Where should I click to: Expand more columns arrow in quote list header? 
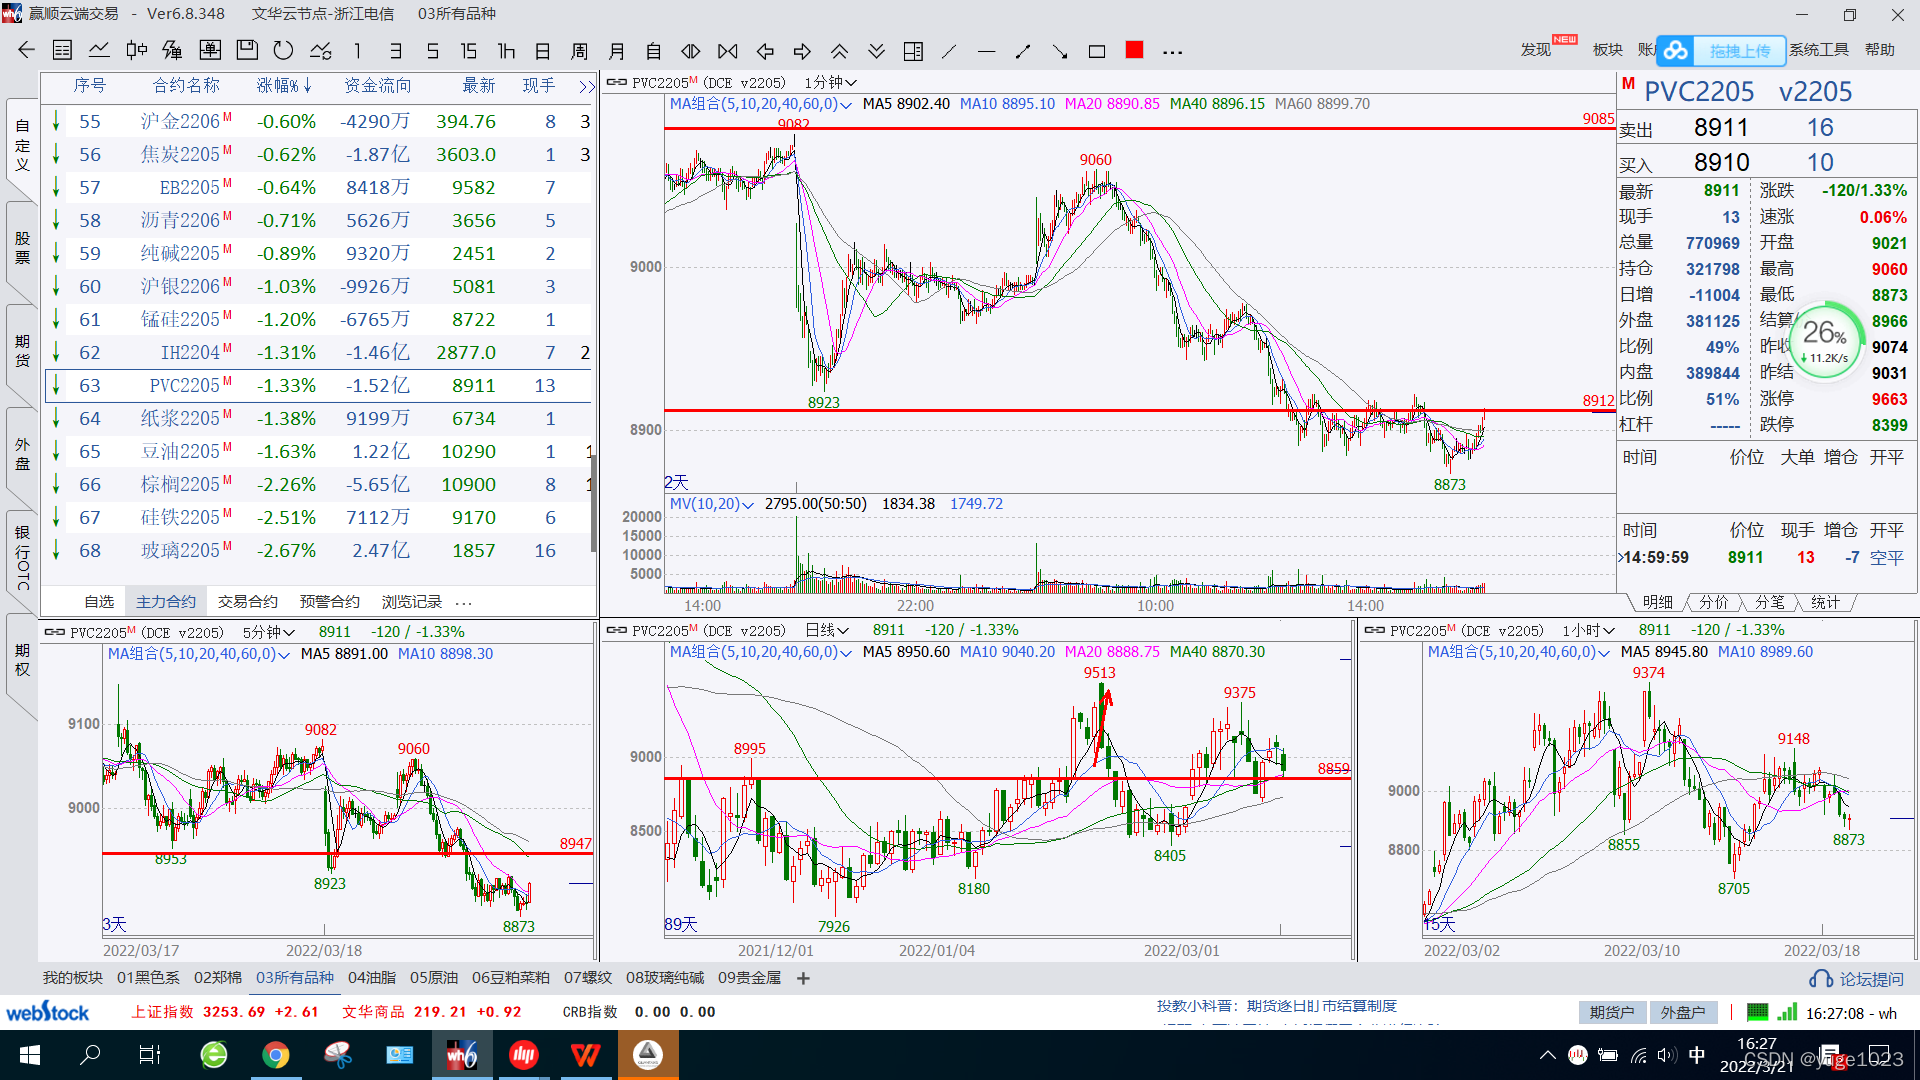pyautogui.click(x=586, y=87)
